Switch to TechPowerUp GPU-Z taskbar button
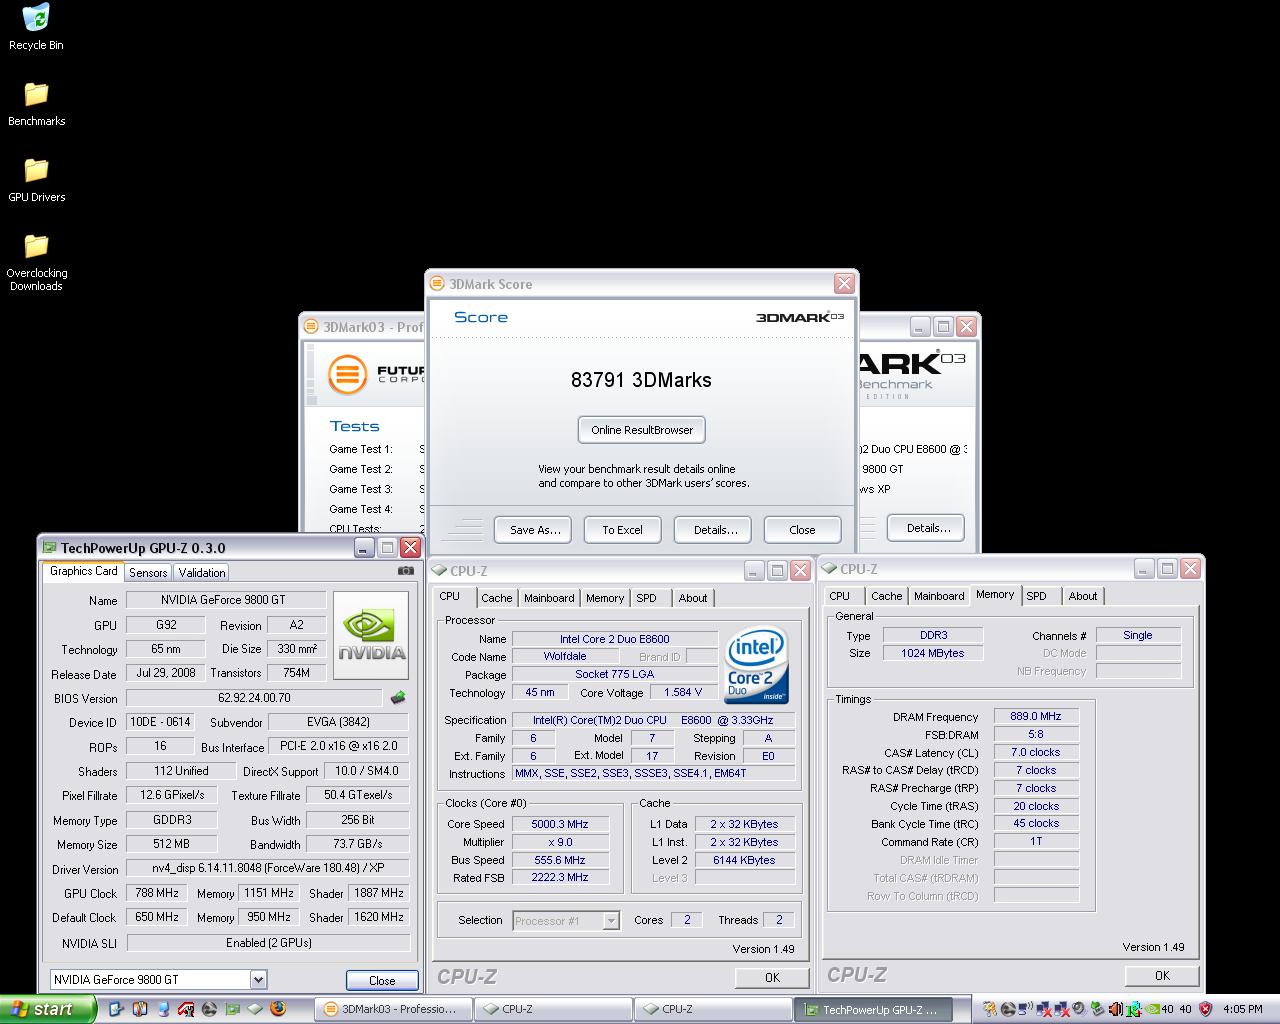This screenshot has height=1024, width=1280. point(872,1009)
